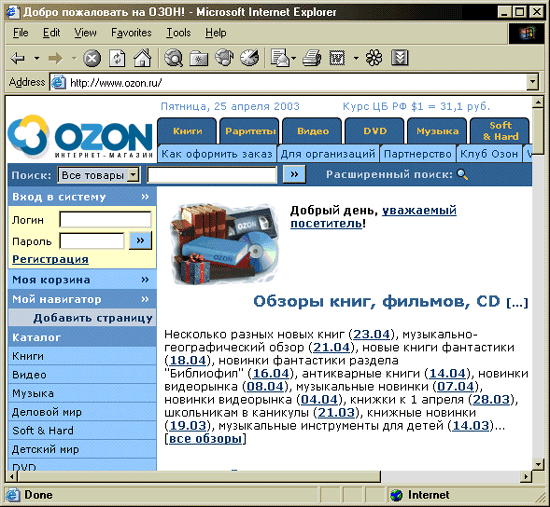Viewport: 550px width, 507px height.
Task: Open the magnifier icon for Расширенный поиск
Action: pos(463,174)
